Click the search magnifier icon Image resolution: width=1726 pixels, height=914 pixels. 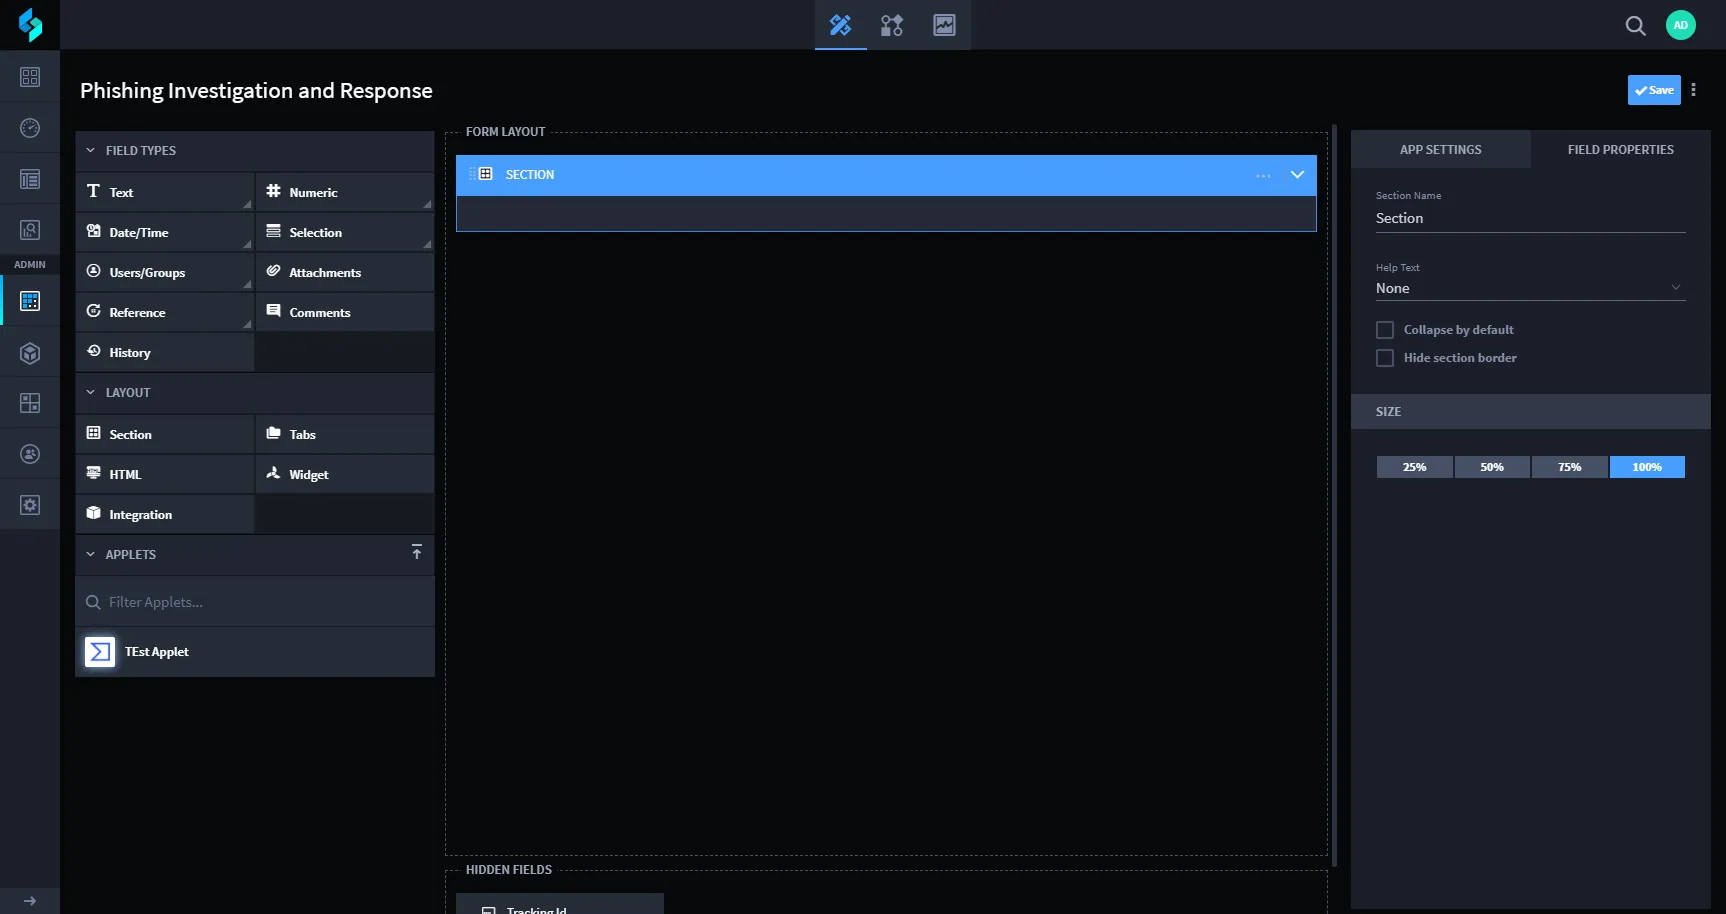(1635, 26)
